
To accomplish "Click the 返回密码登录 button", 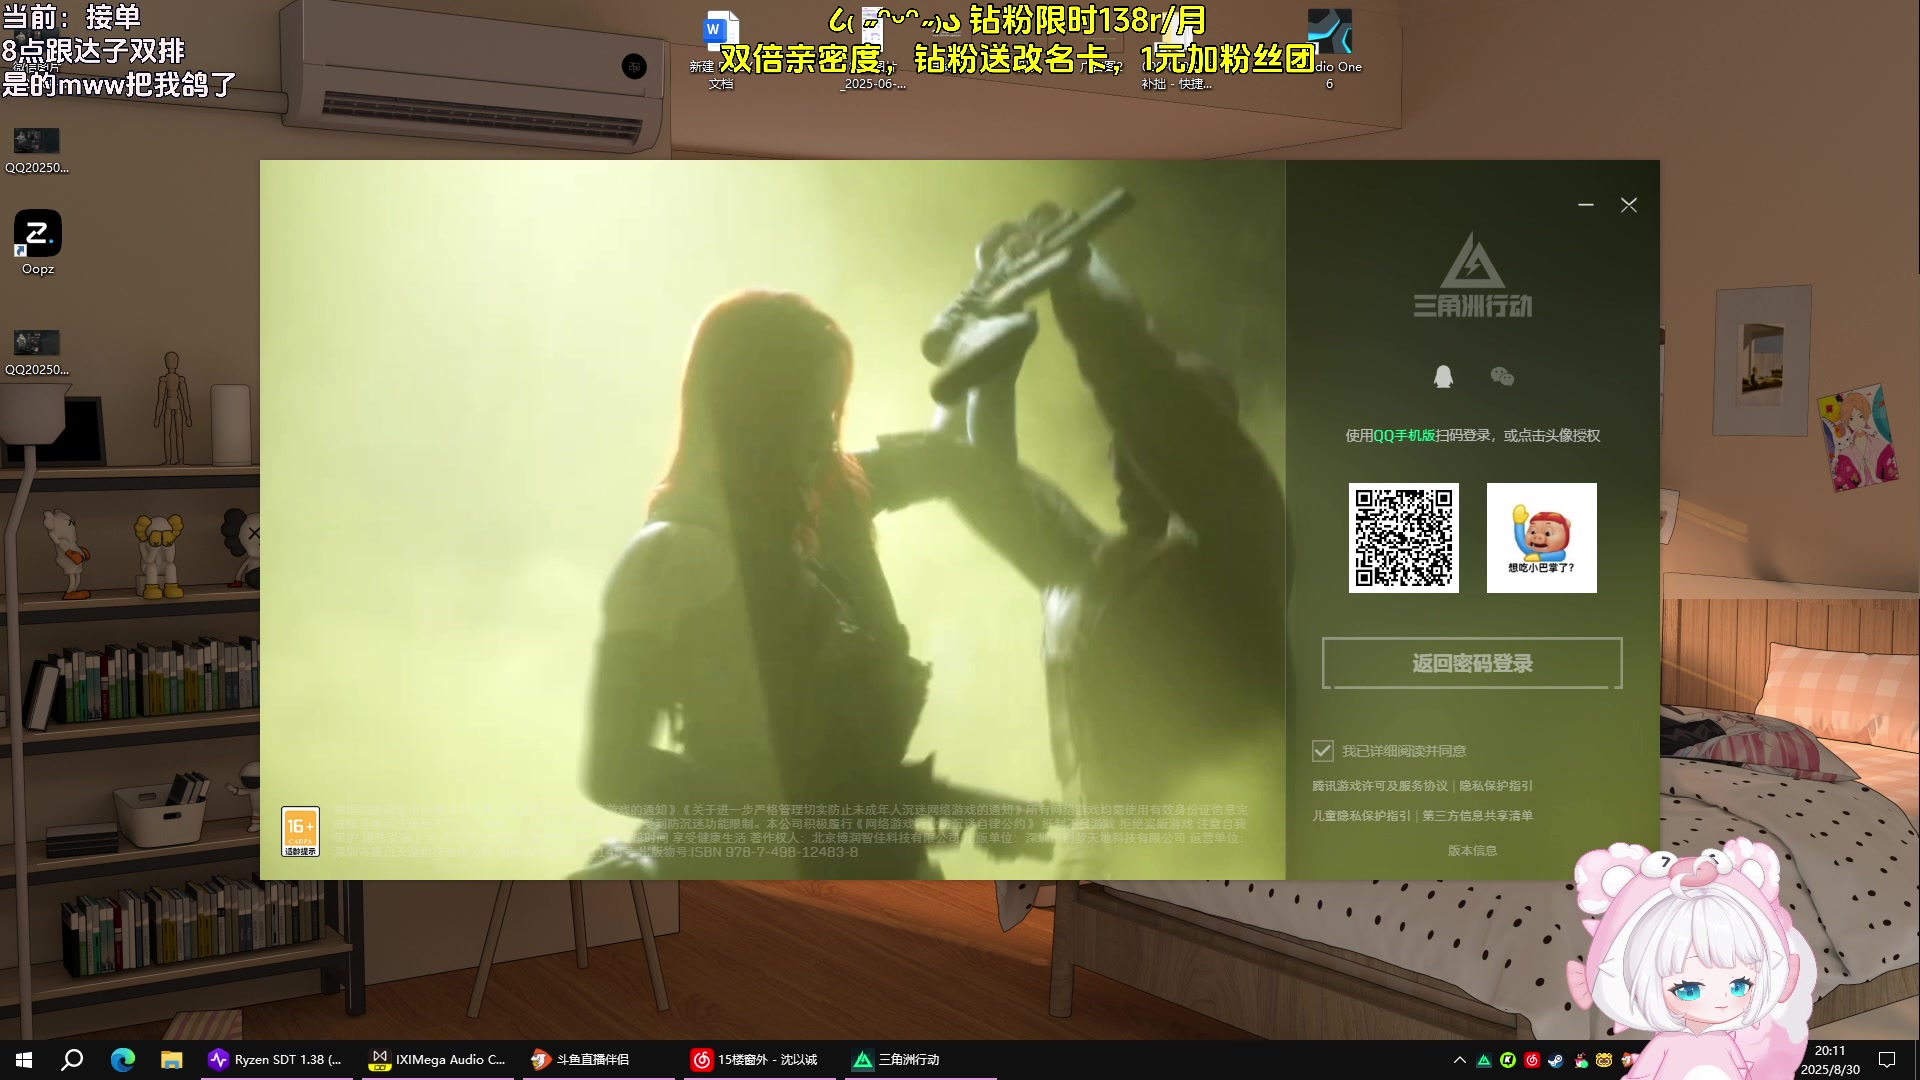I will click(x=1472, y=663).
